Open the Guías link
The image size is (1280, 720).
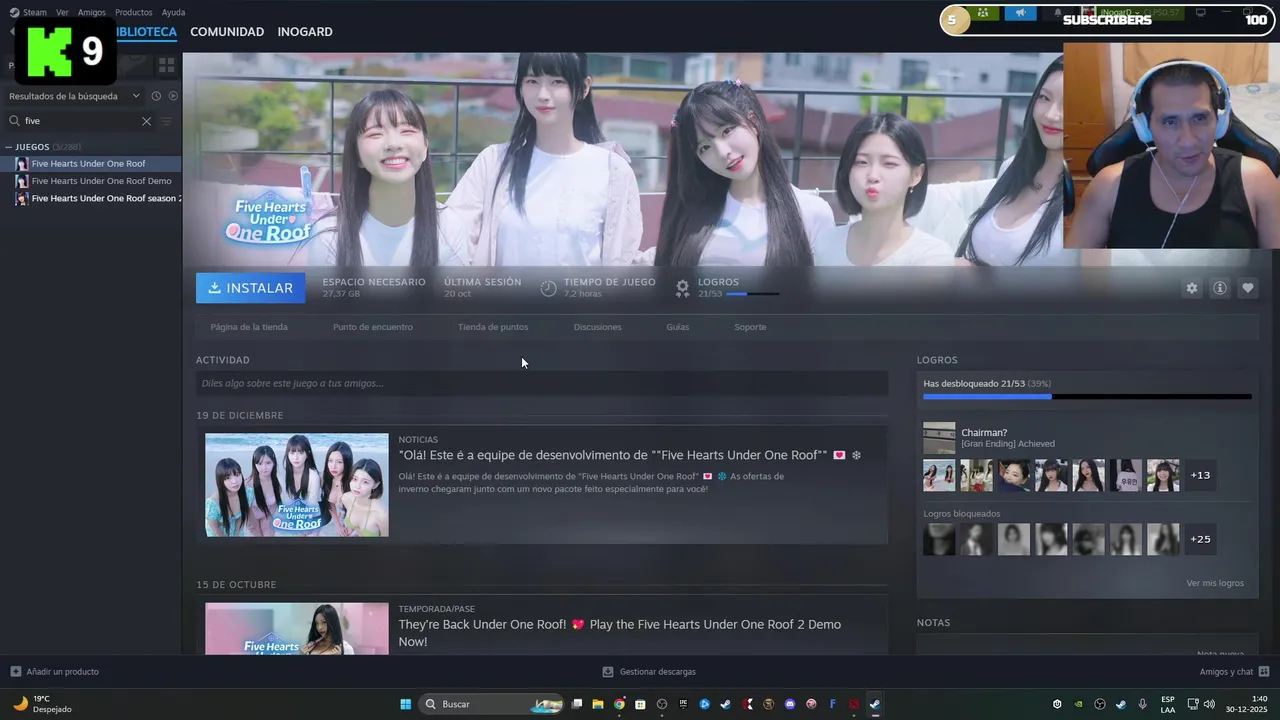(678, 327)
